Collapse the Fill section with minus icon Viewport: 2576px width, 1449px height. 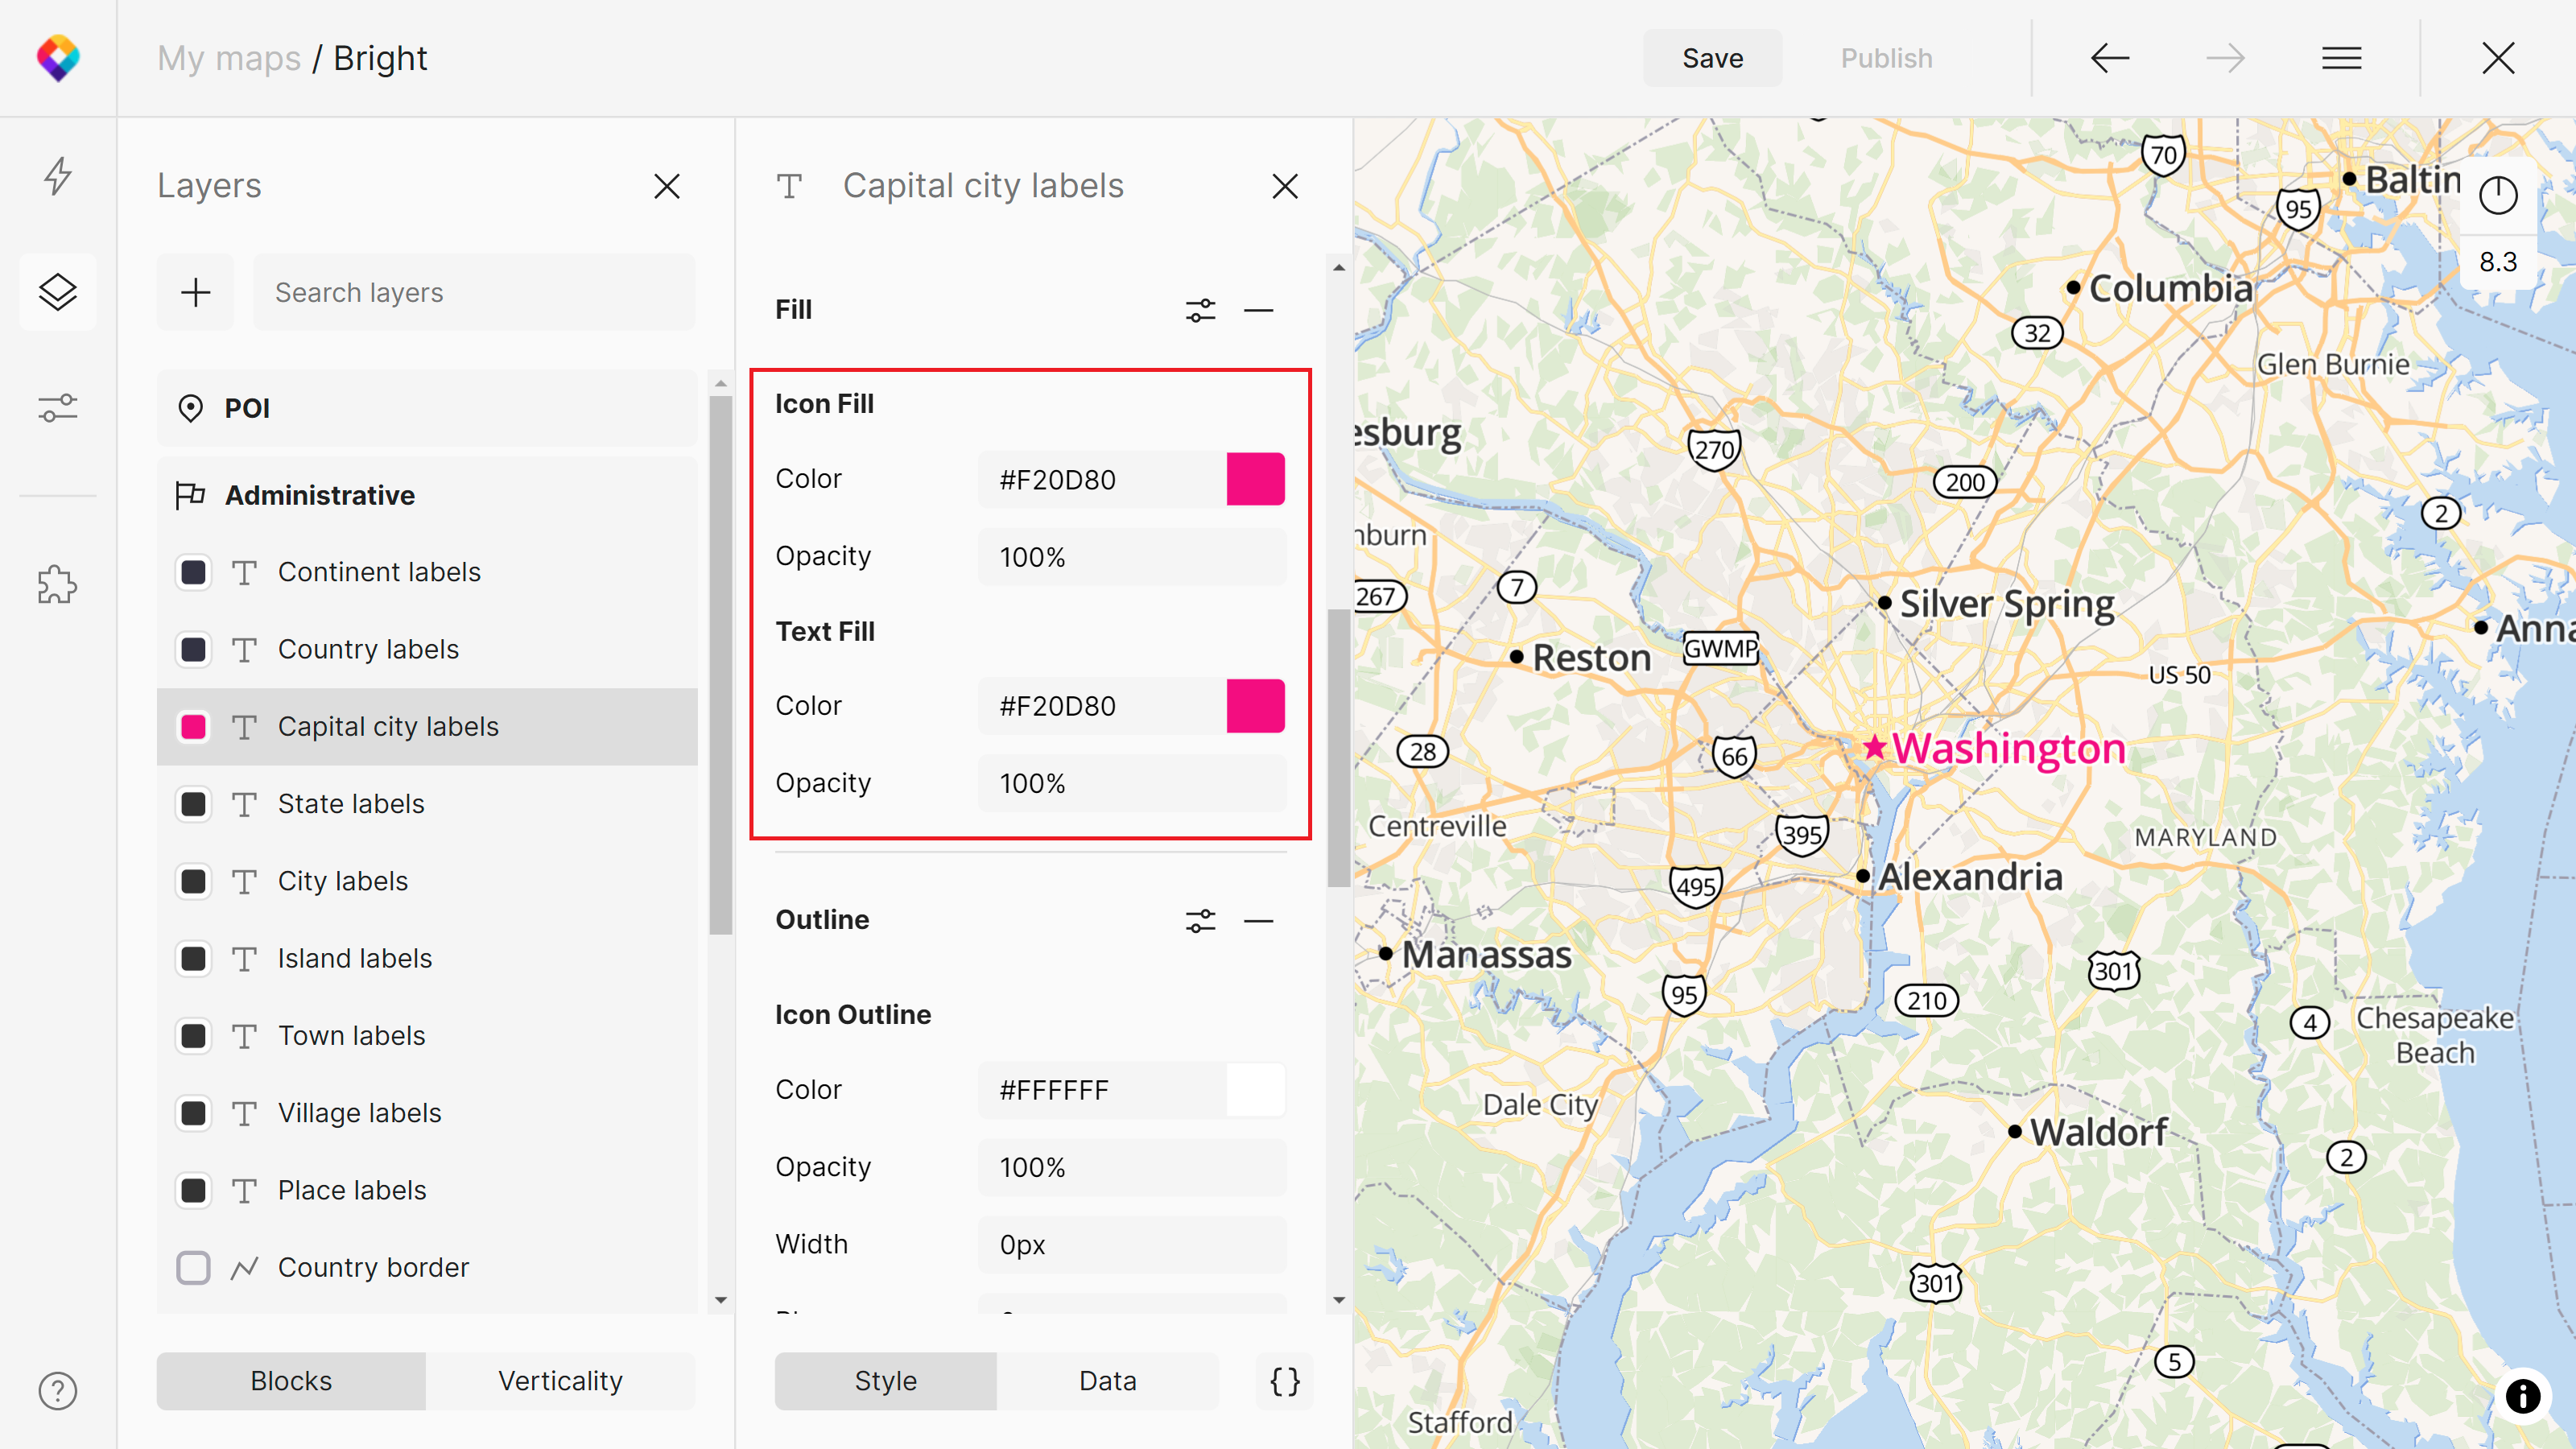tap(1258, 310)
